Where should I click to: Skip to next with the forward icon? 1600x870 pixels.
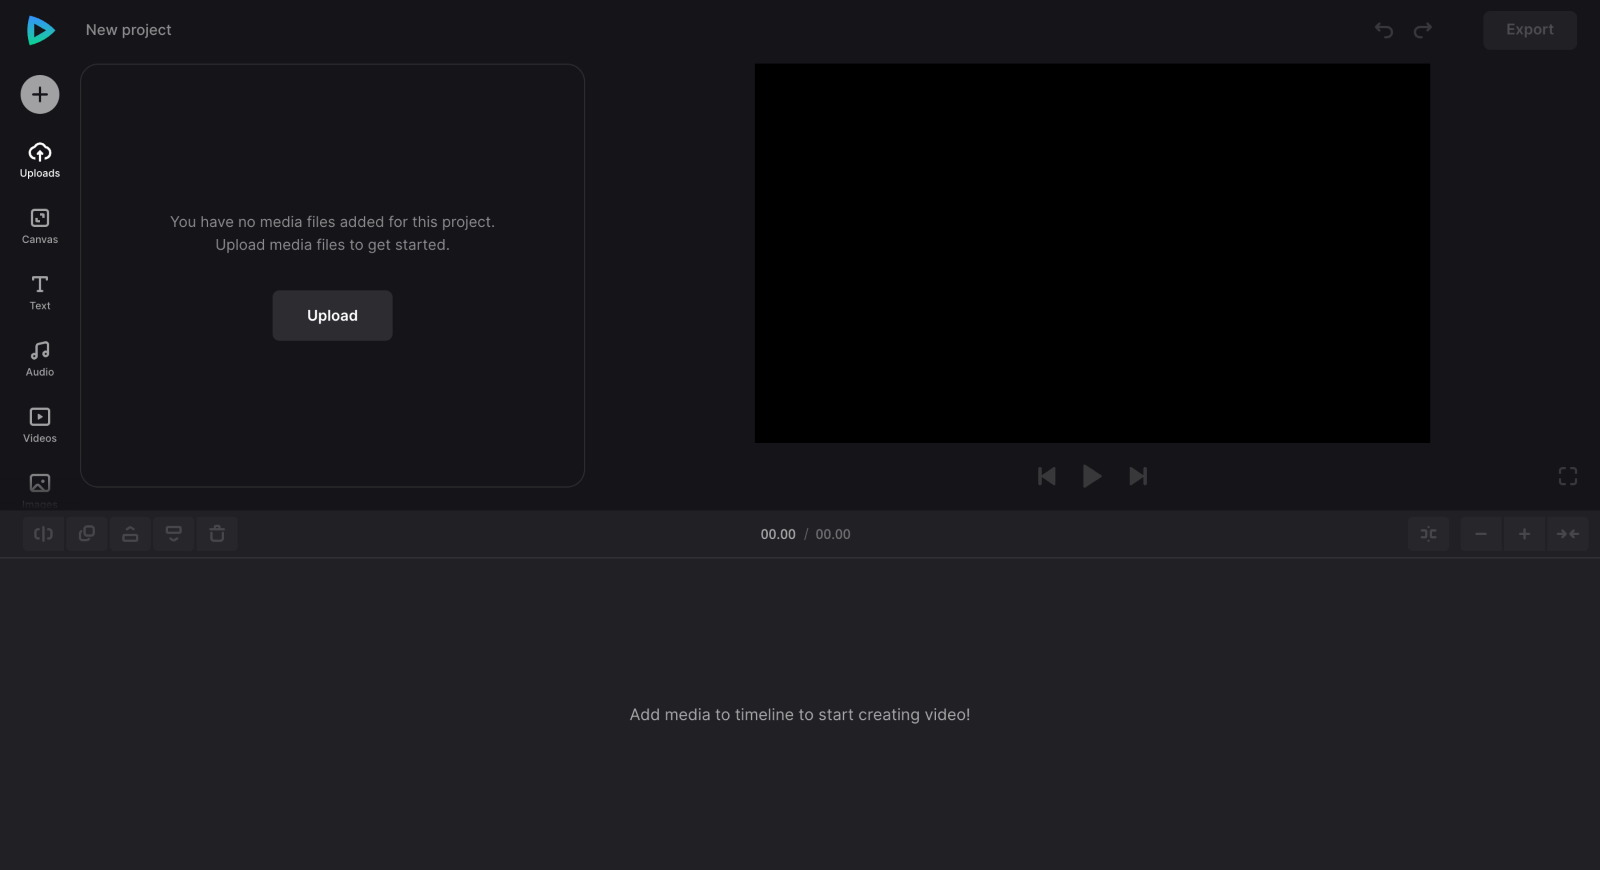[1138, 476]
